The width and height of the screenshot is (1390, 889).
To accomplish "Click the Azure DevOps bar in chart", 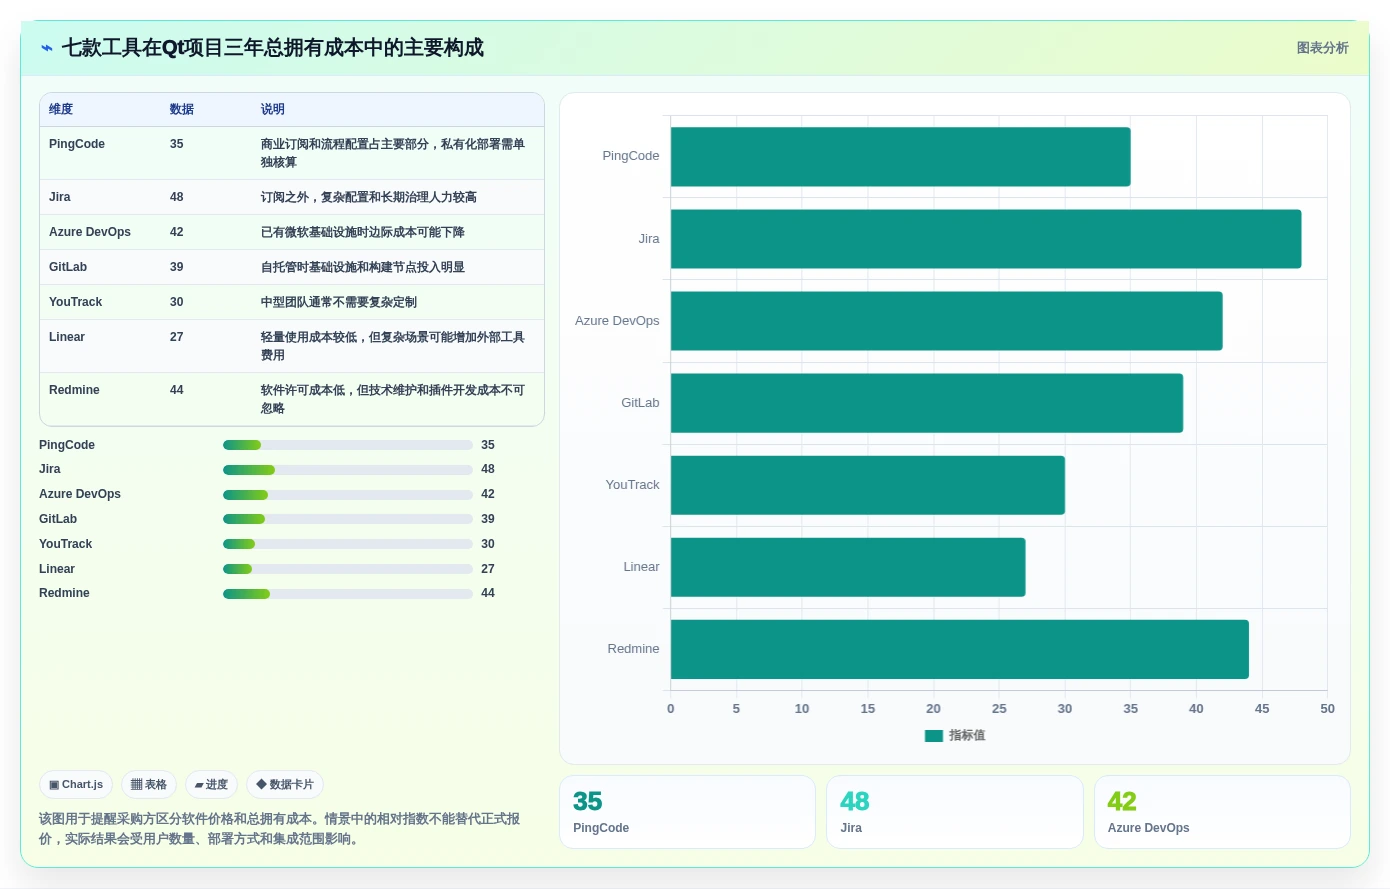I will coord(946,321).
